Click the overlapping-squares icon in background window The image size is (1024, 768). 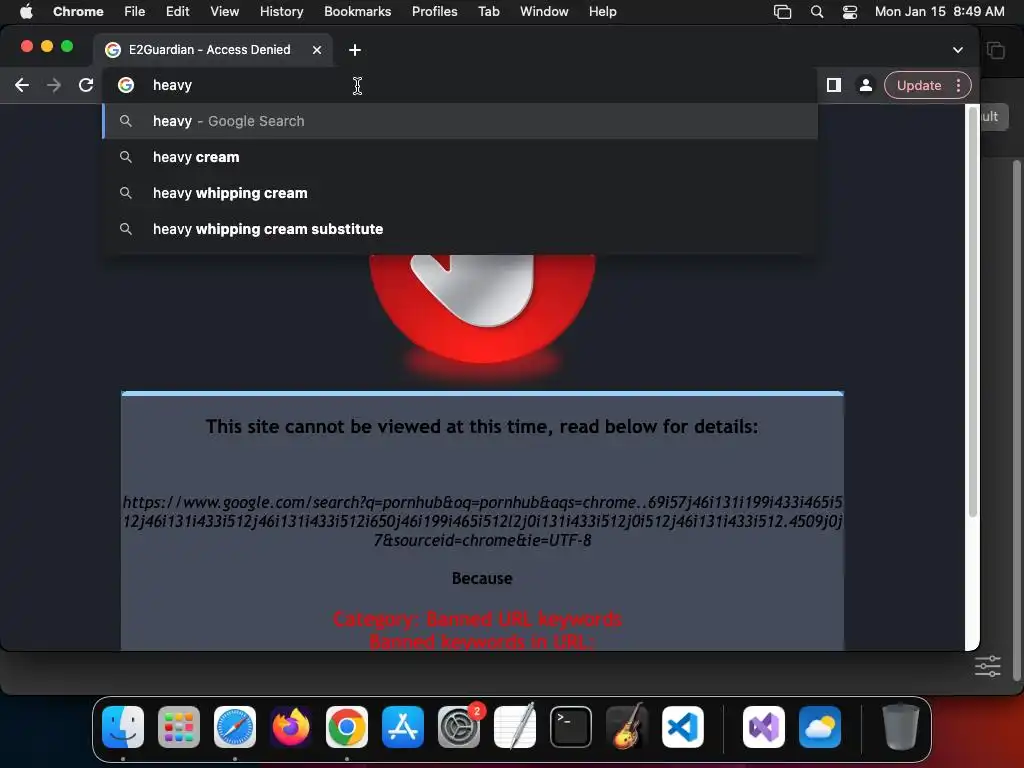(x=995, y=50)
